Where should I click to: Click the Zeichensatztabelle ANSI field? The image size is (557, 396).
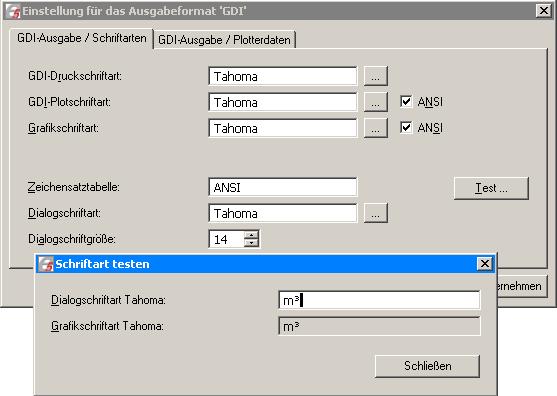click(x=283, y=187)
